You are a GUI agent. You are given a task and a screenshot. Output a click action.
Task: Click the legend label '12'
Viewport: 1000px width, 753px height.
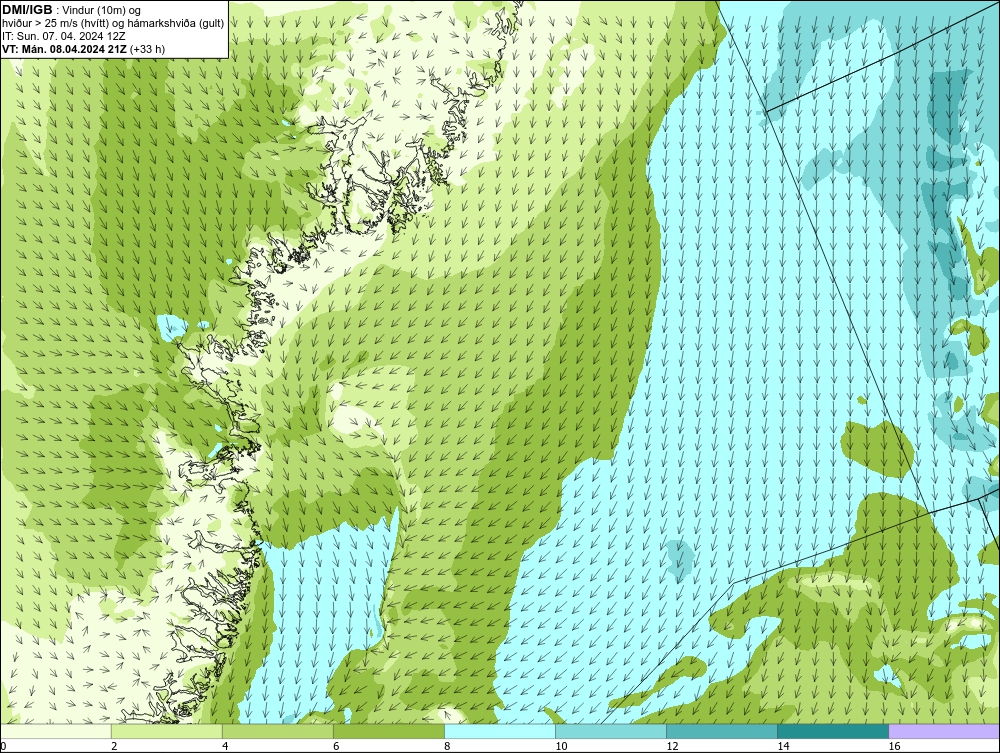672,746
